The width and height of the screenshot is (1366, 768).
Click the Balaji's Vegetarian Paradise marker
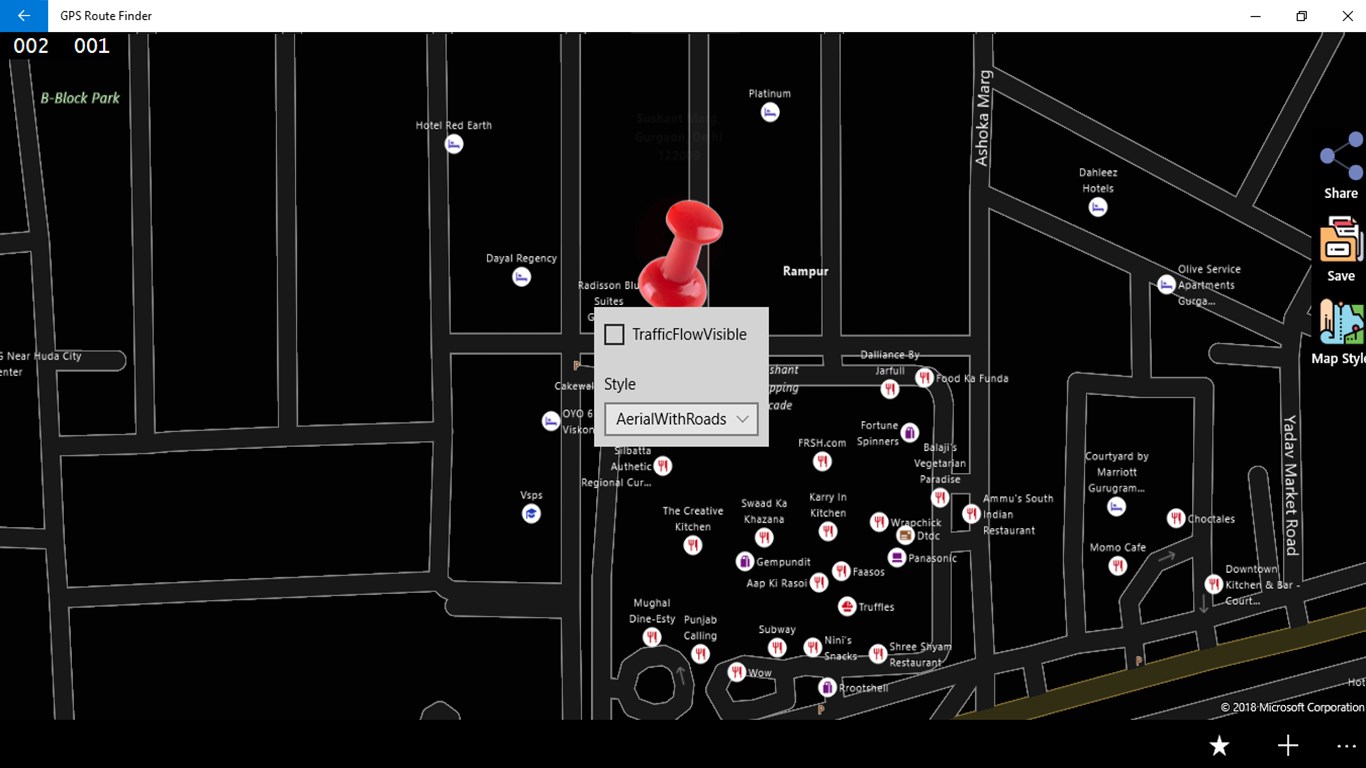coord(940,497)
